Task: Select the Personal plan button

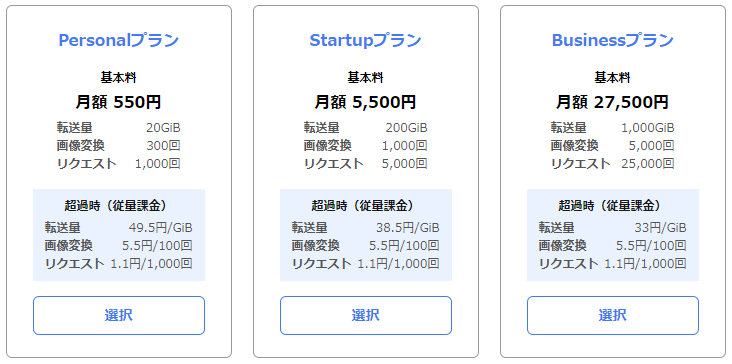Action: (119, 315)
